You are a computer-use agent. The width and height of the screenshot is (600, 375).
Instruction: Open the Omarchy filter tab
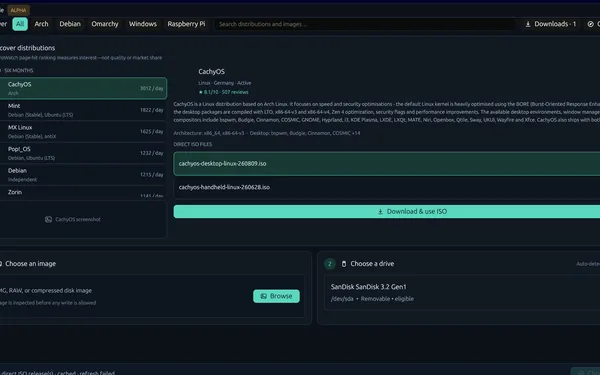click(x=105, y=24)
